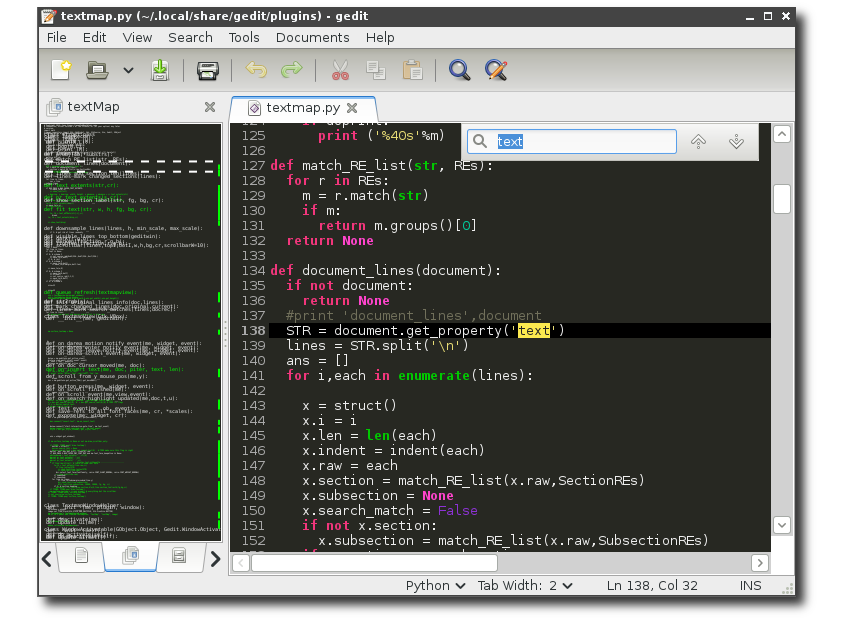Jump to next search match arrow
Image resolution: width=850 pixels, height=620 pixels.
tap(737, 142)
